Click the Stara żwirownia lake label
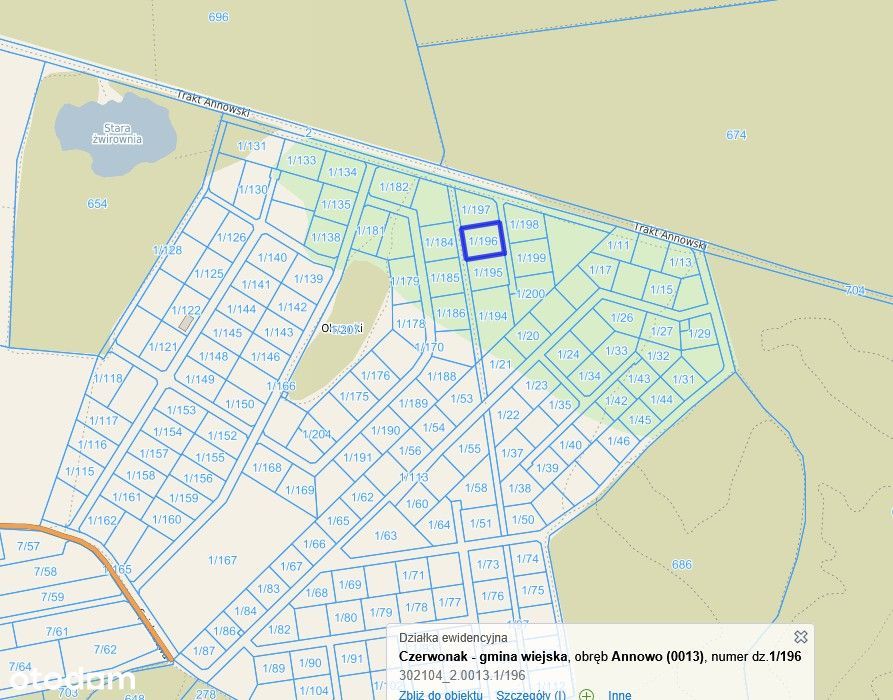 click(x=117, y=134)
